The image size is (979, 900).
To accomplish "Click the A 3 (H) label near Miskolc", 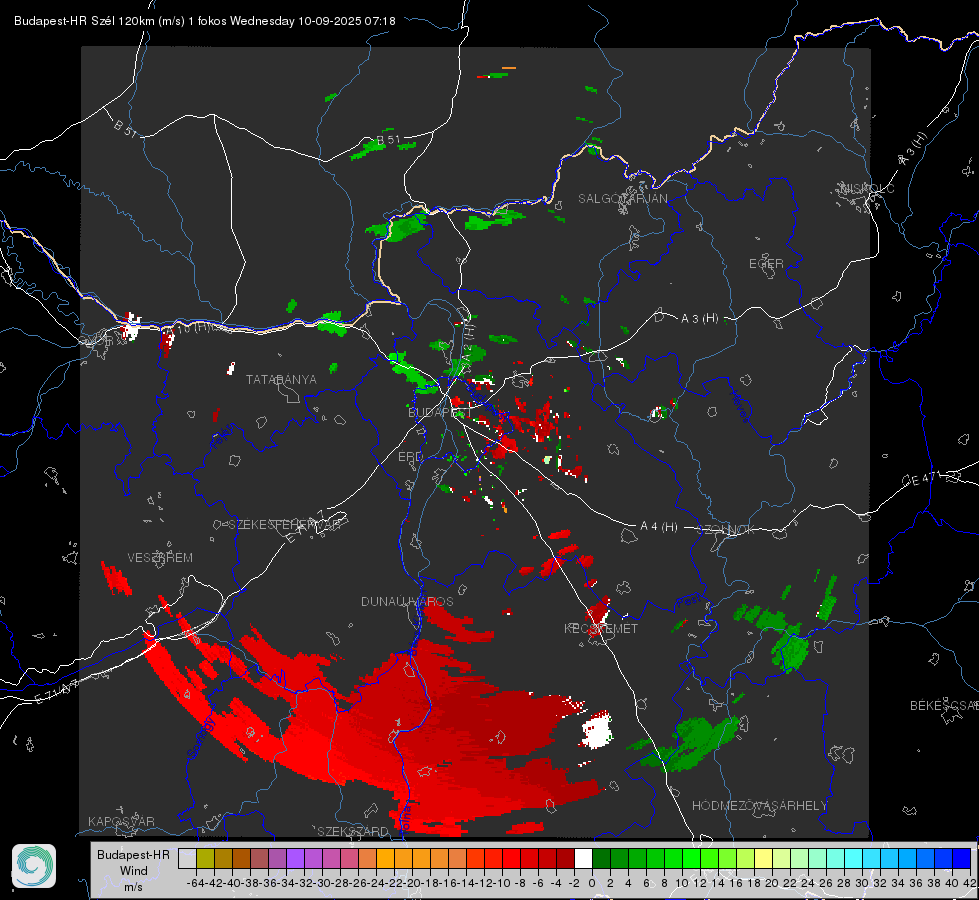I will pyautogui.click(x=913, y=149).
